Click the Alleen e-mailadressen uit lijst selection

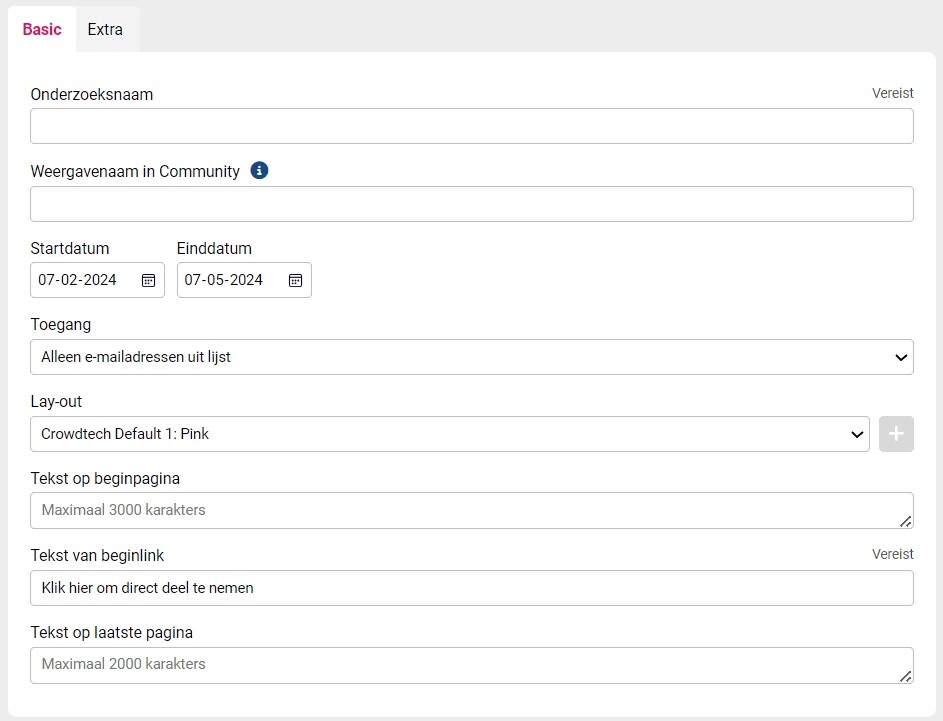tap(472, 357)
